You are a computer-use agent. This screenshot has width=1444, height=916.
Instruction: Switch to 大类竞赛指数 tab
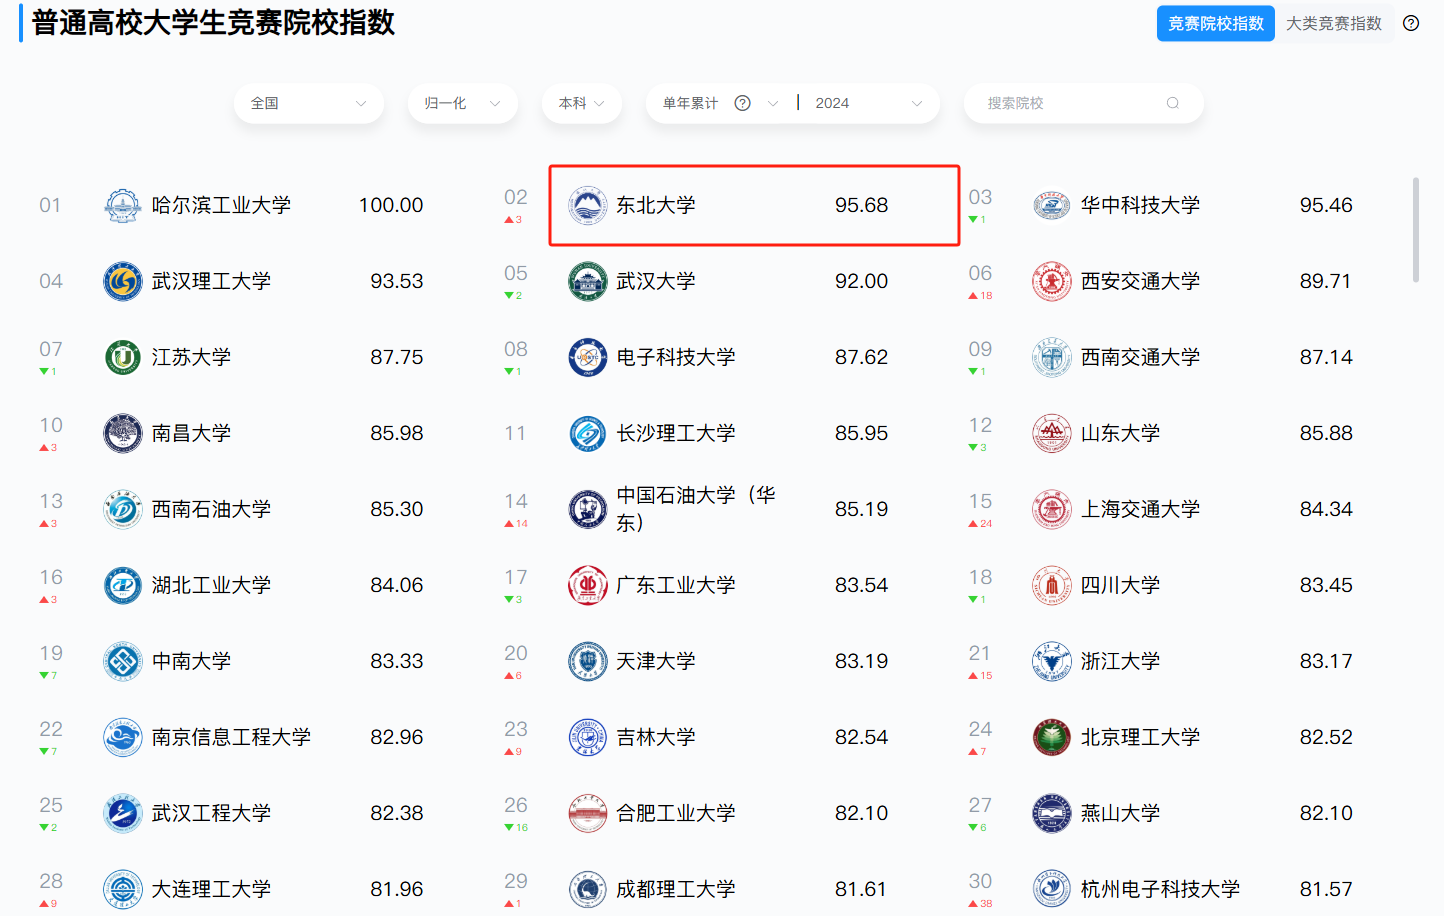1333,23
